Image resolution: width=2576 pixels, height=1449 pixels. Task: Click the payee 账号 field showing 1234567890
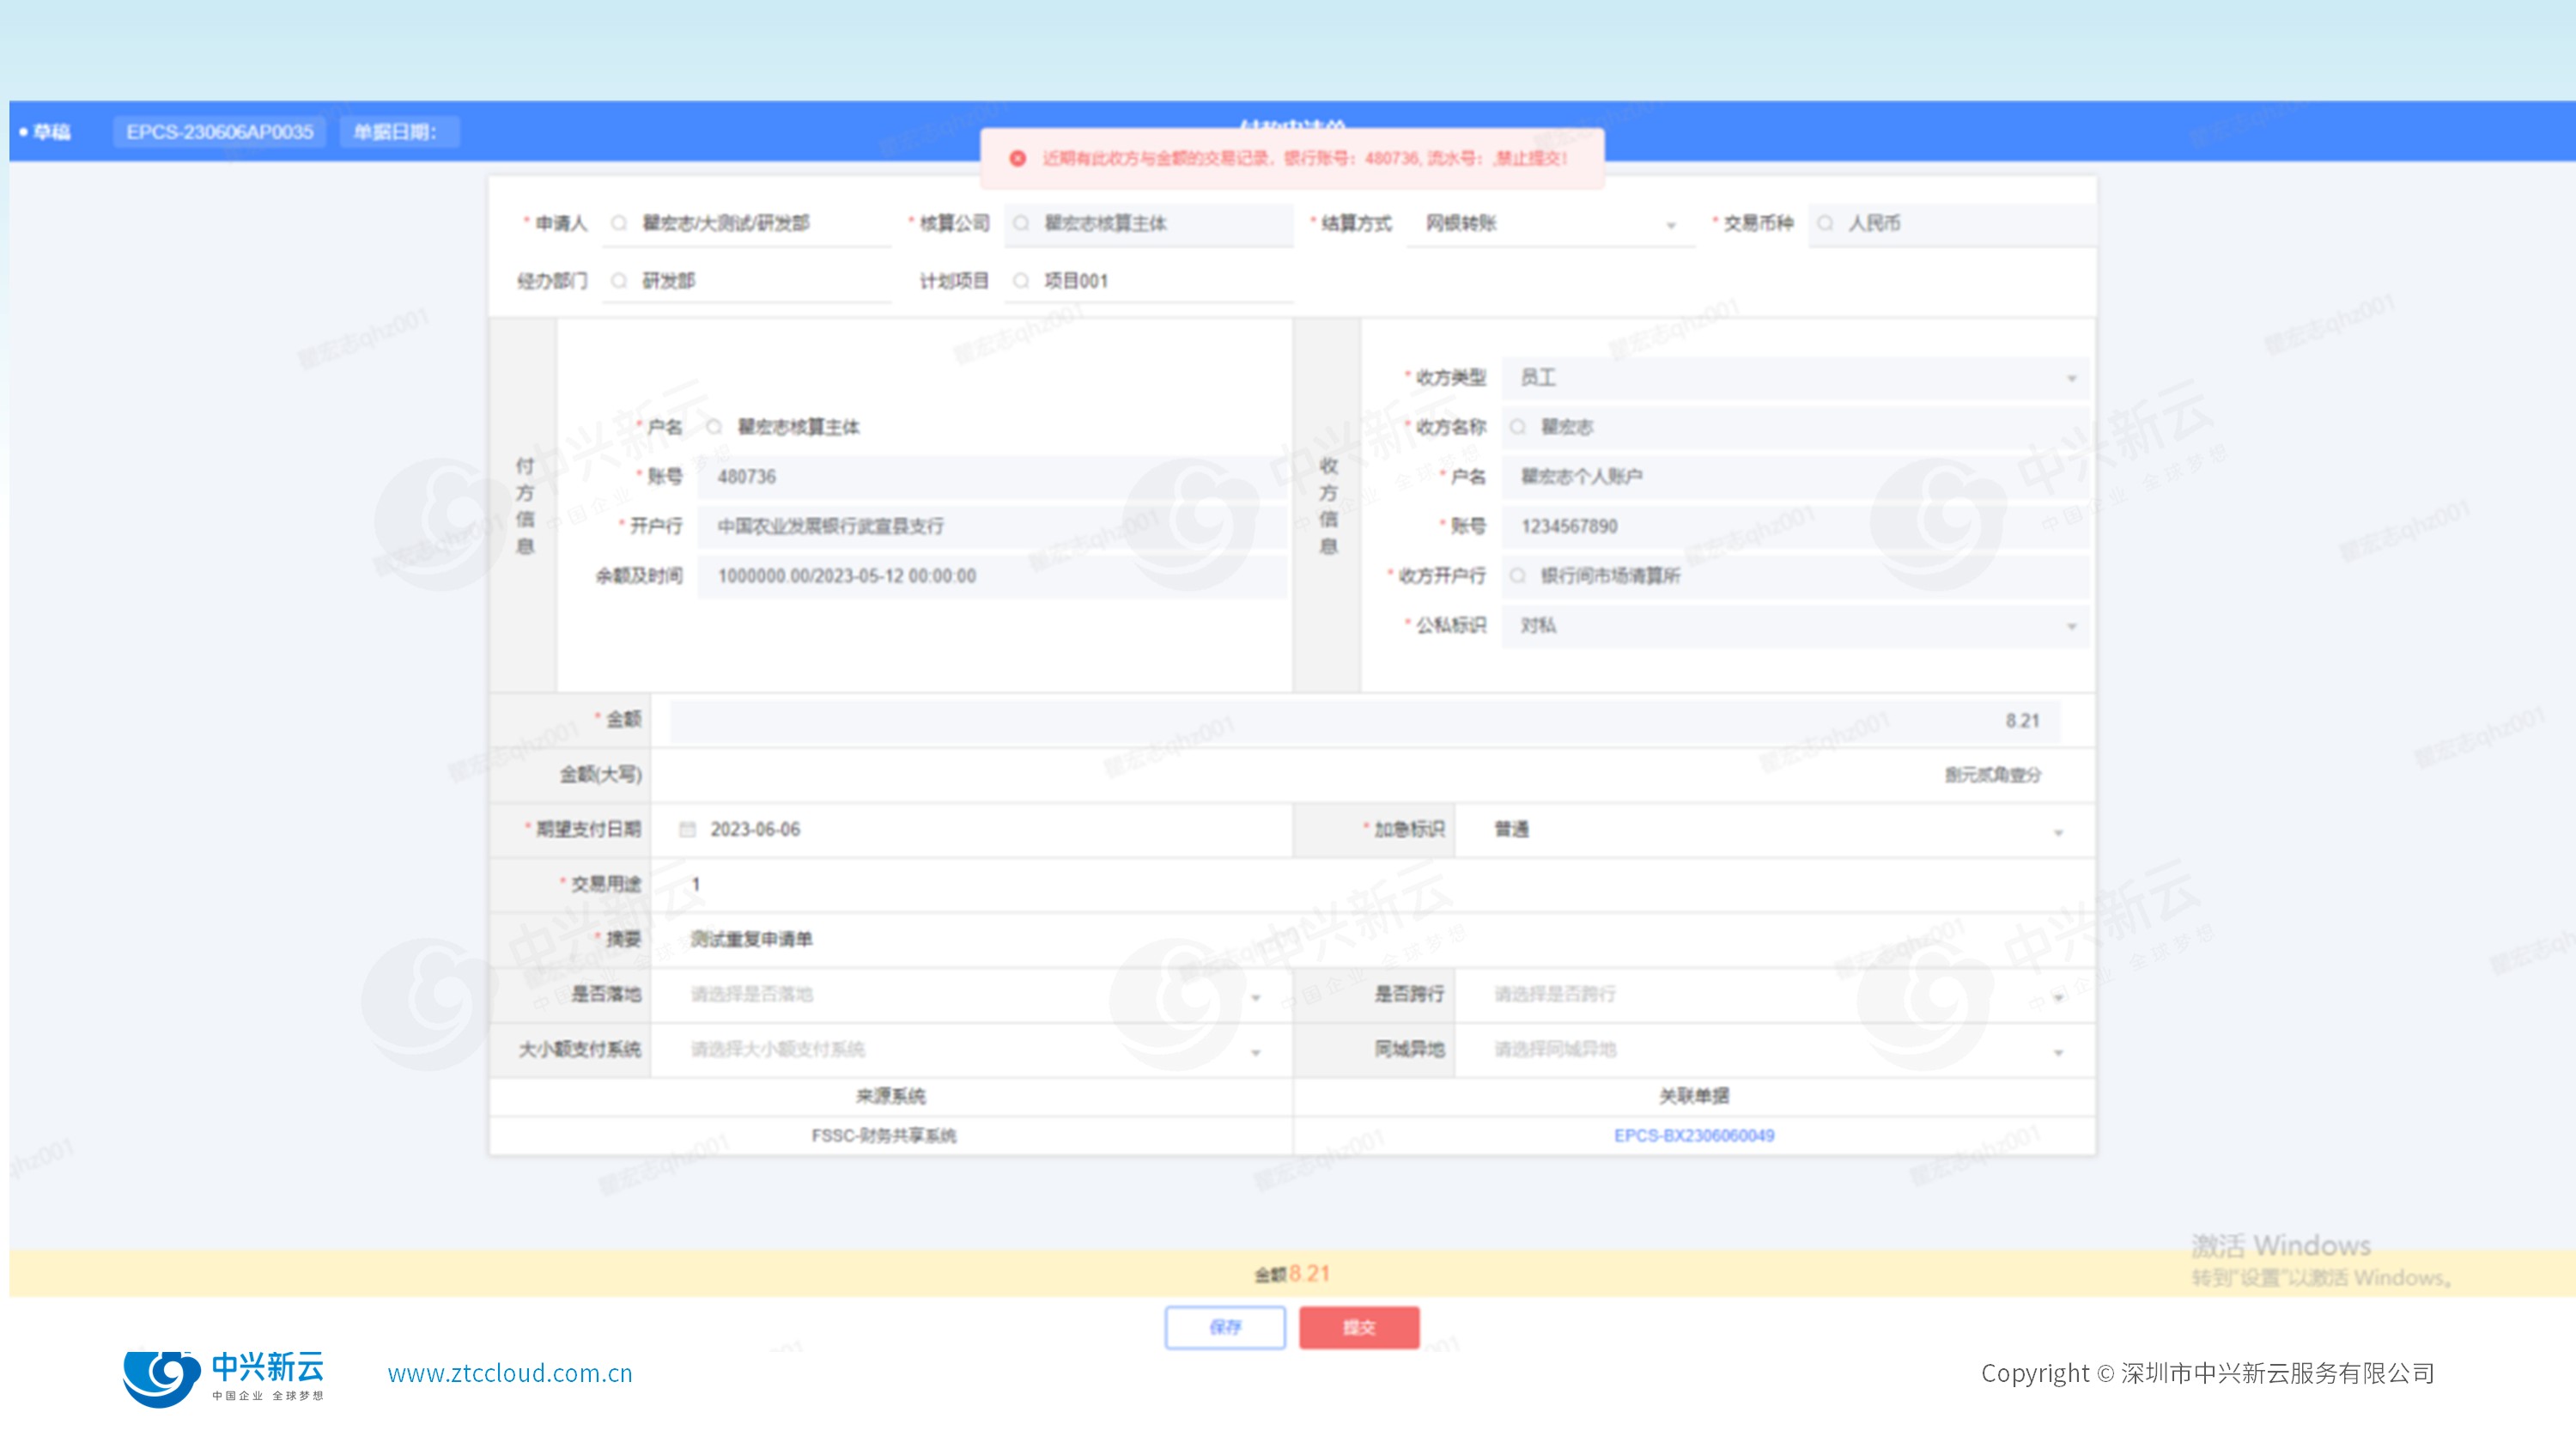(1795, 527)
